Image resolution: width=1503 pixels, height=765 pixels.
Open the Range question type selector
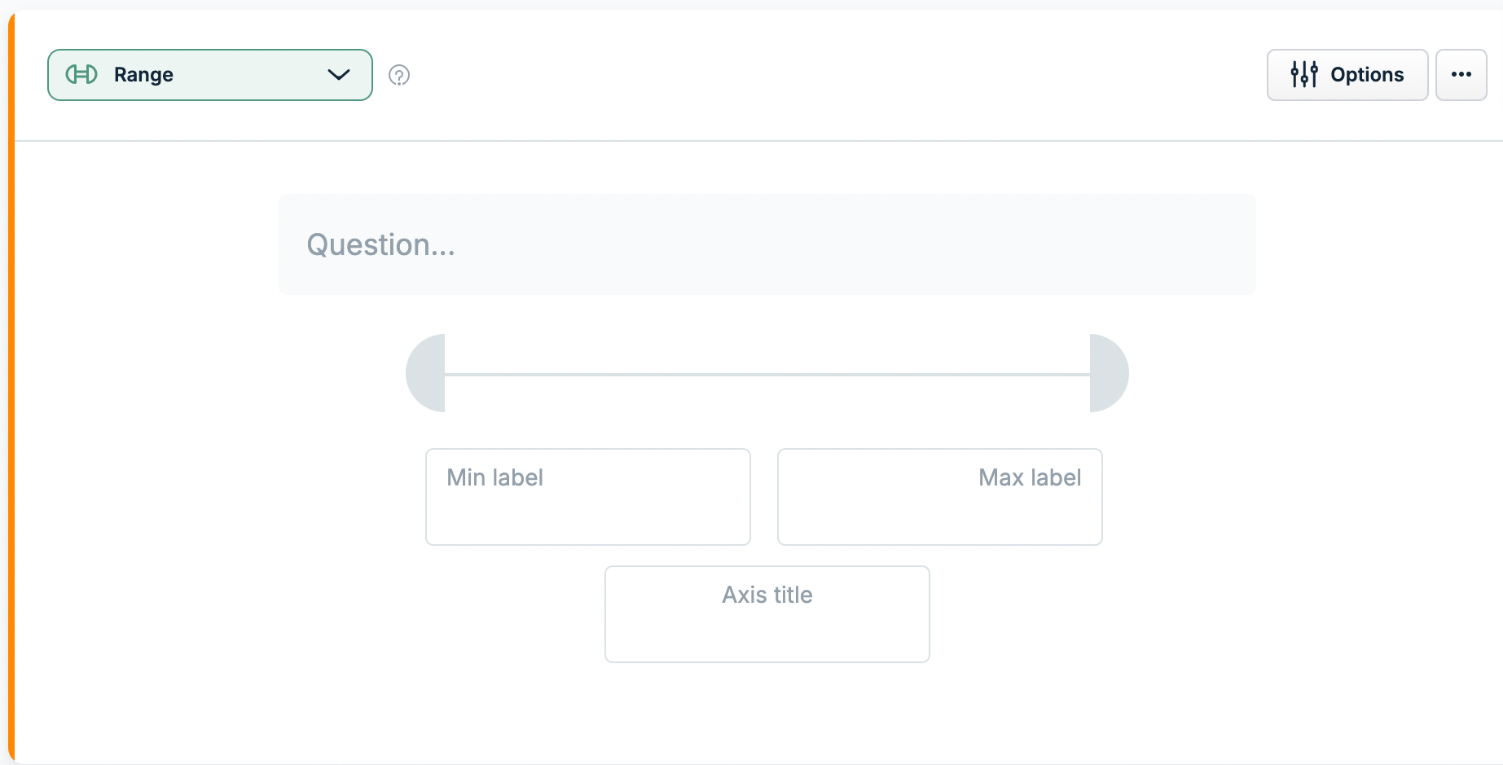[210, 75]
